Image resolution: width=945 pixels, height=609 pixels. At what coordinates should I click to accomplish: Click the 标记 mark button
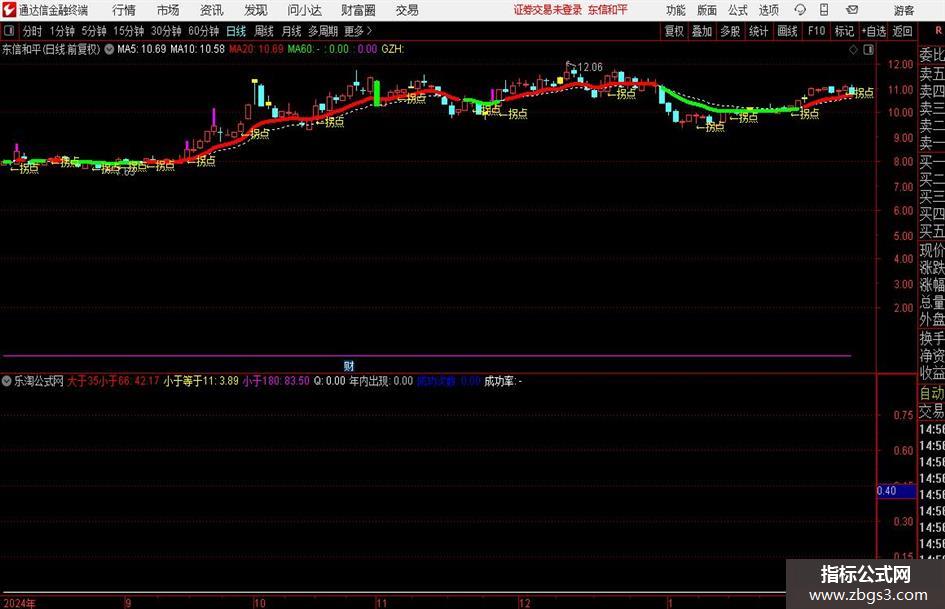tap(844, 31)
